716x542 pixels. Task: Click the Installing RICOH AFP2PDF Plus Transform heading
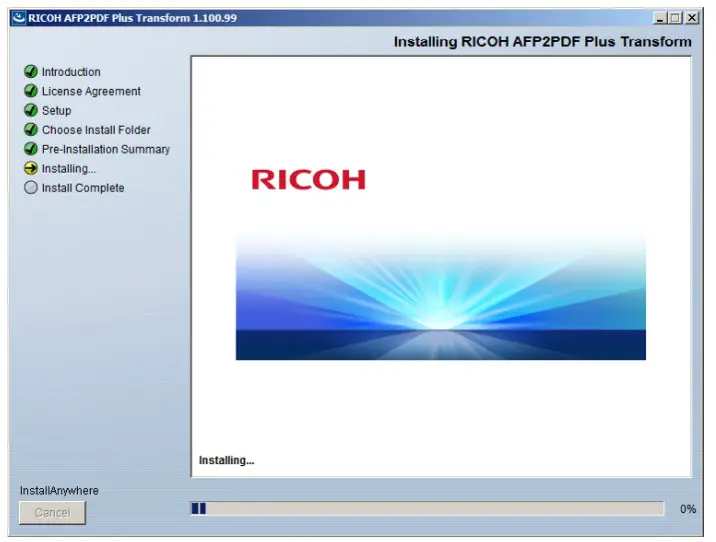click(542, 42)
